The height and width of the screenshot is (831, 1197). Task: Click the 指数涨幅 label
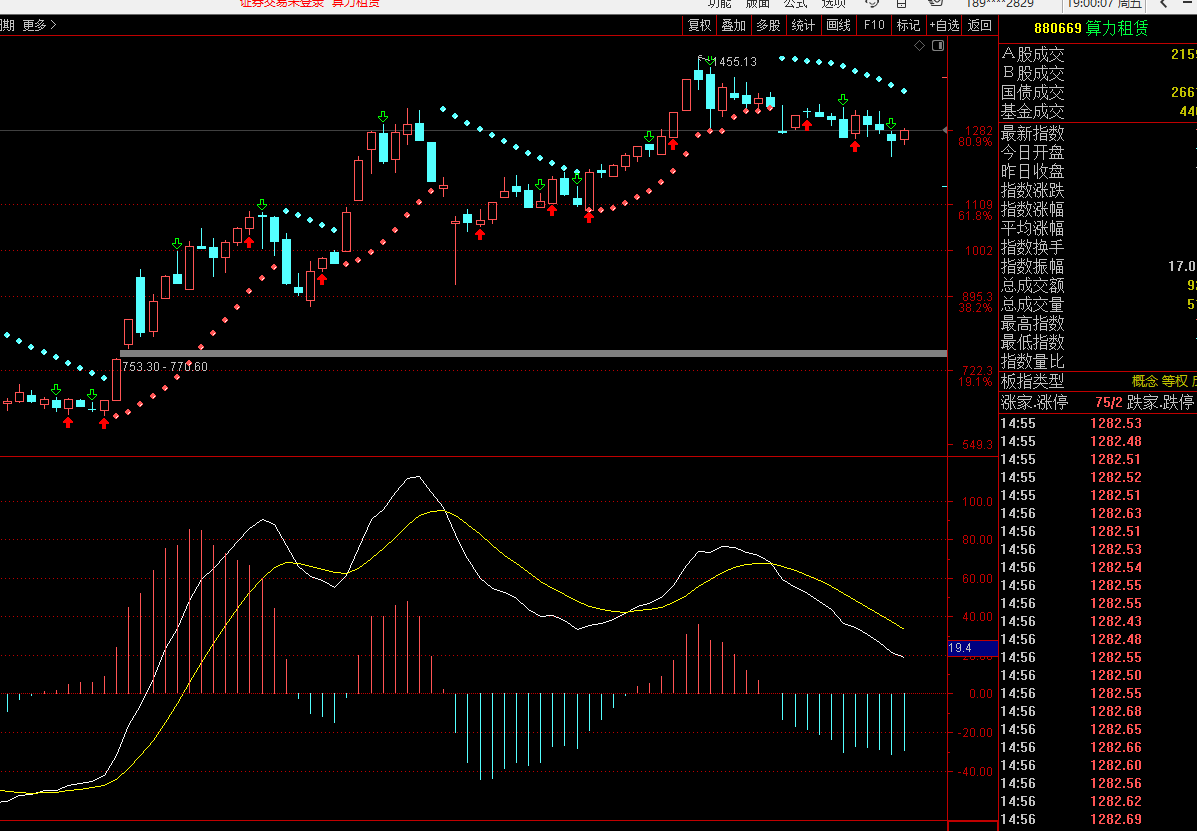point(1032,210)
